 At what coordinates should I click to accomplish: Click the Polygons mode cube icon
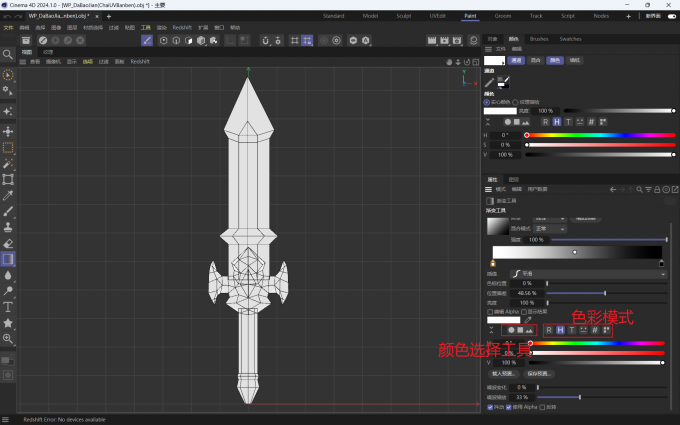(x=189, y=40)
